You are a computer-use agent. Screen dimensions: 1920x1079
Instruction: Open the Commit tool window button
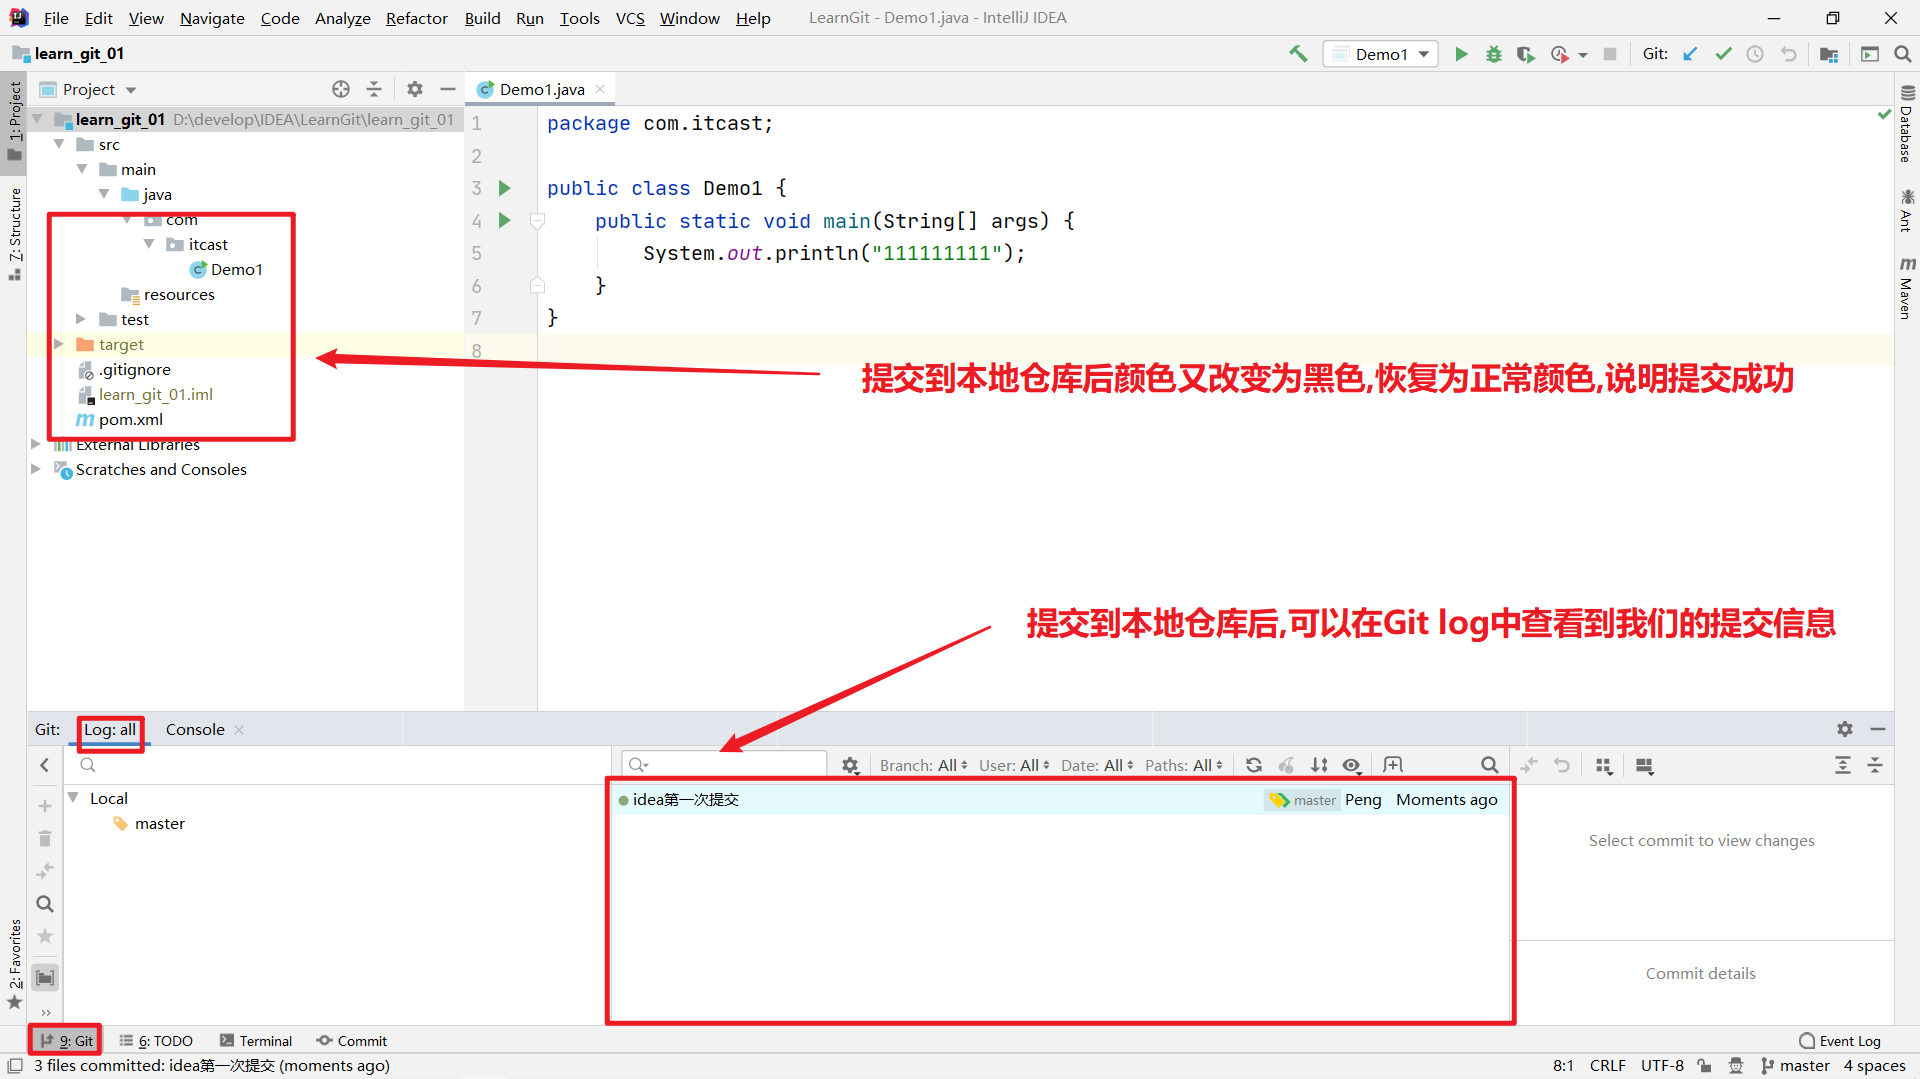[352, 1041]
